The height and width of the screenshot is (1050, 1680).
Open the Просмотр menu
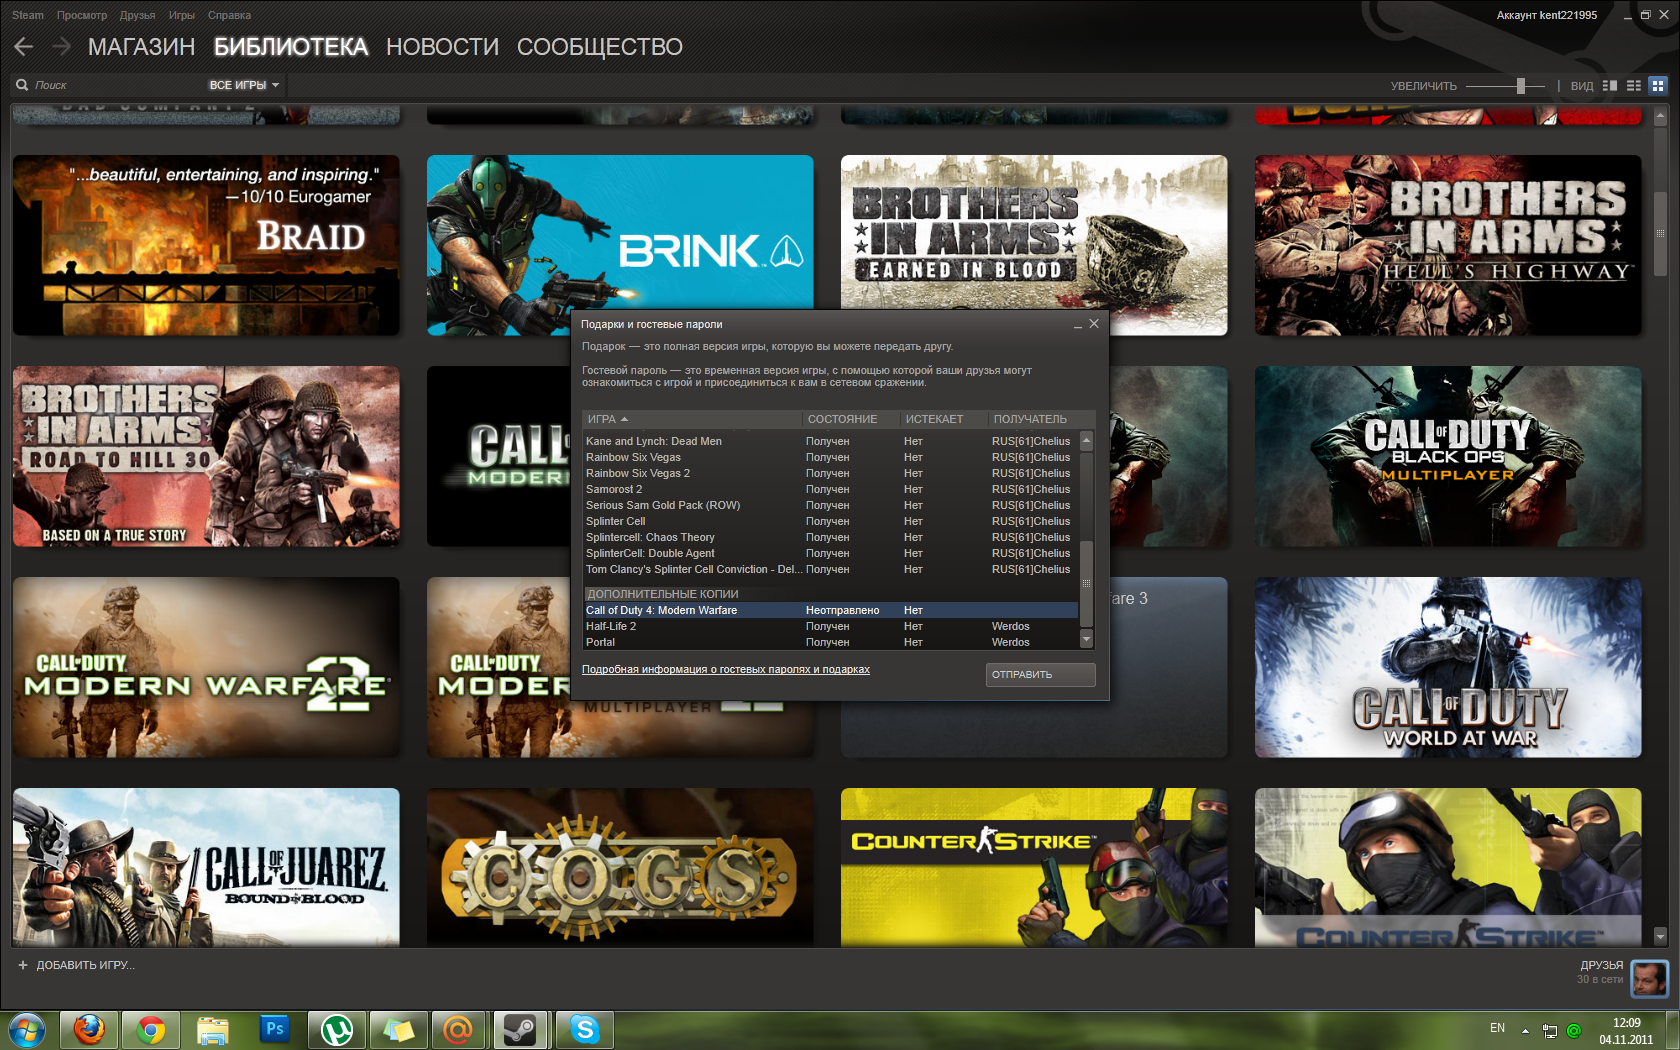pos(82,15)
